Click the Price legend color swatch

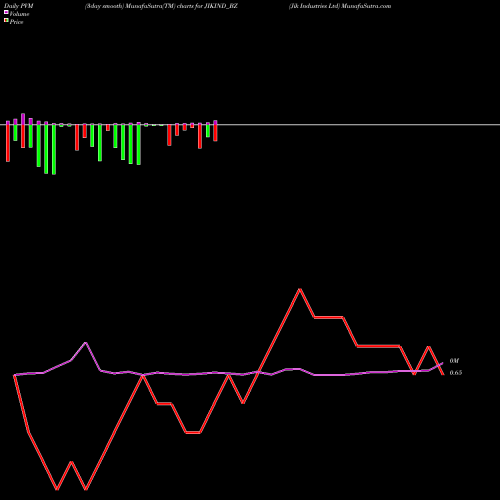pyautogui.click(x=6, y=20)
